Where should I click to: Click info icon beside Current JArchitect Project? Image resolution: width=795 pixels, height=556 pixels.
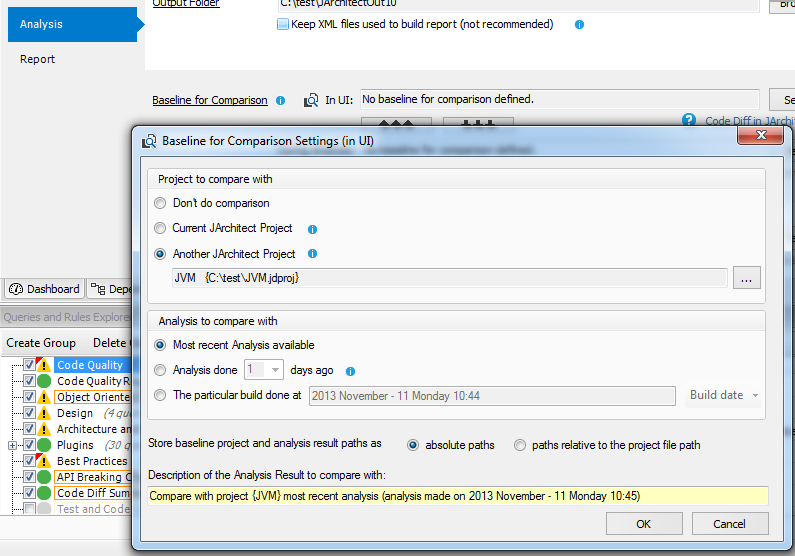coord(312,229)
